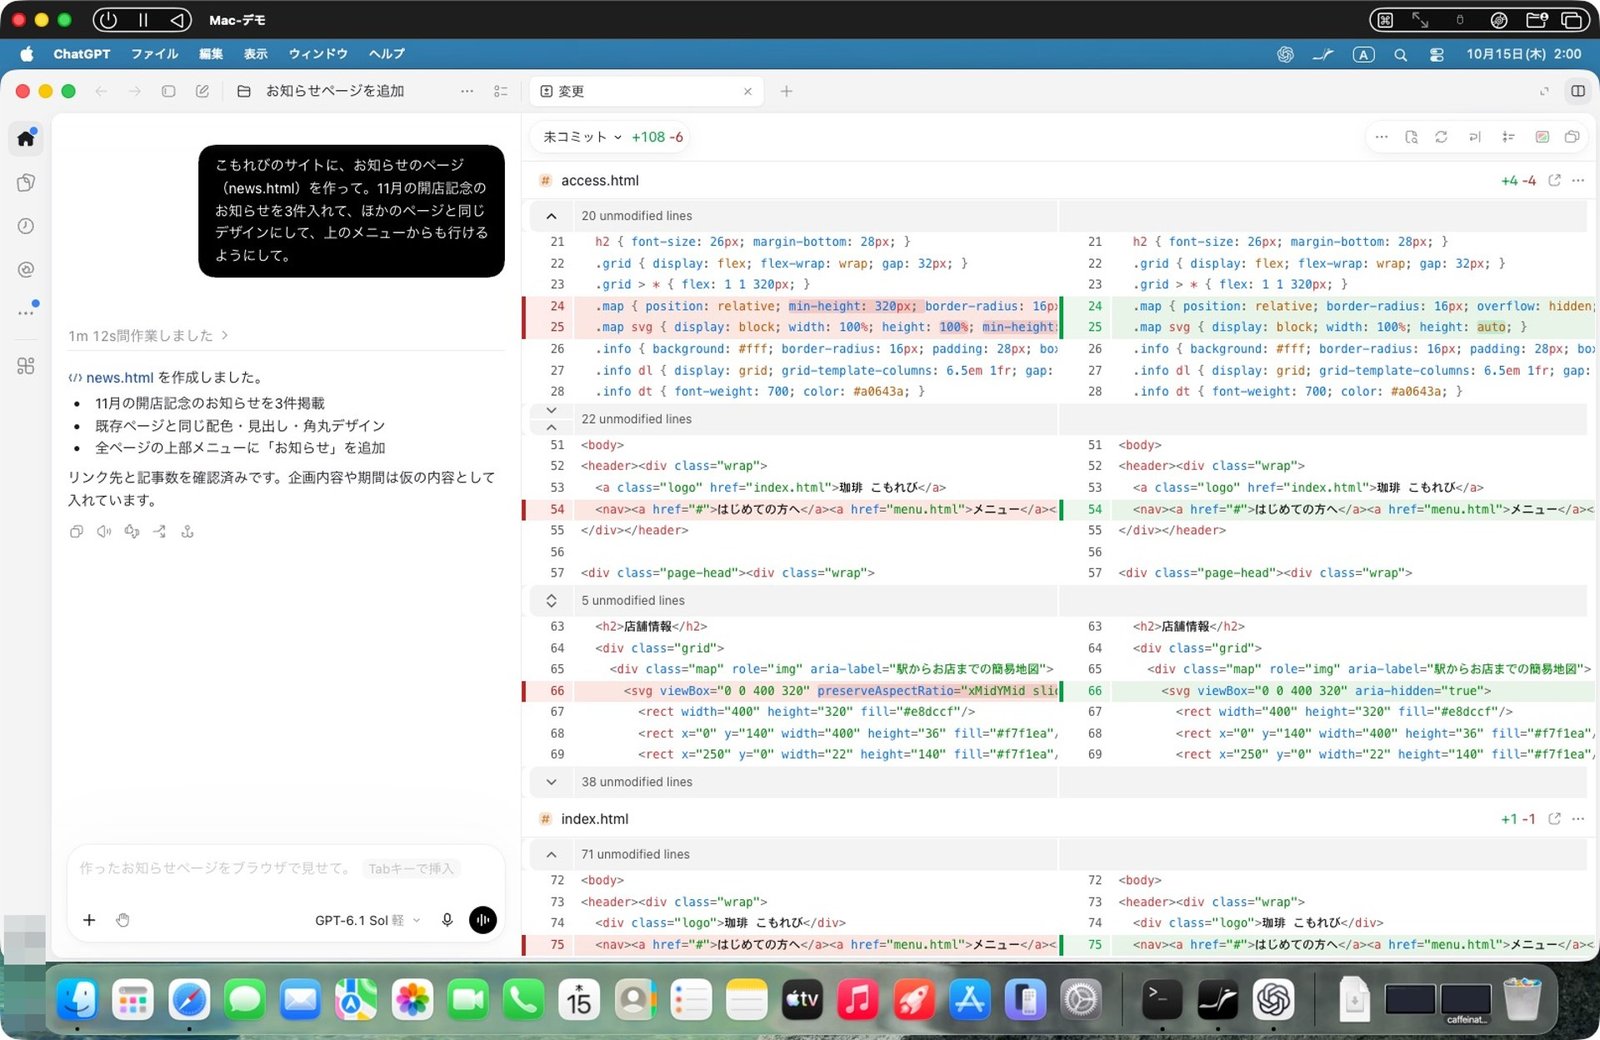The height and width of the screenshot is (1040, 1600).
Task: Click the microphone dictation icon
Action: [447, 920]
